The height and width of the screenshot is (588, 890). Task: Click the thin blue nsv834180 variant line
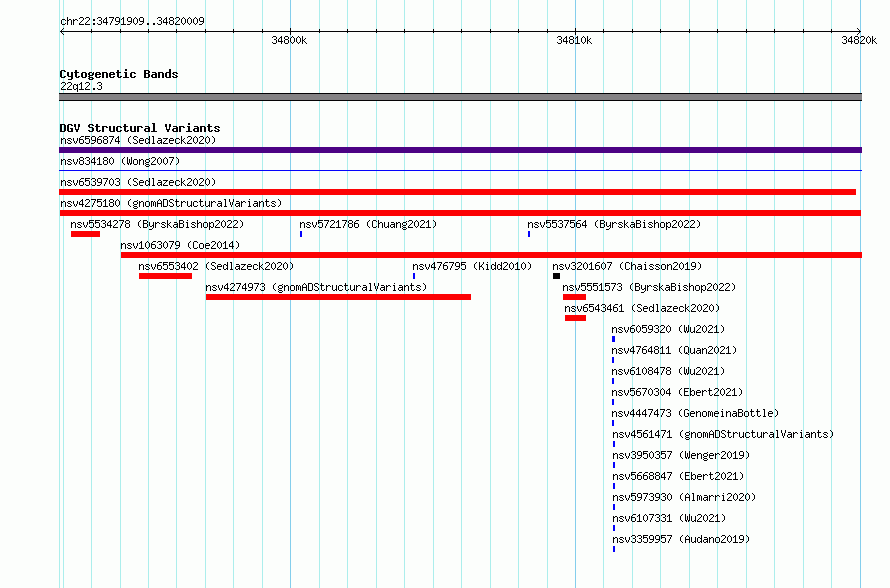coord(460,170)
